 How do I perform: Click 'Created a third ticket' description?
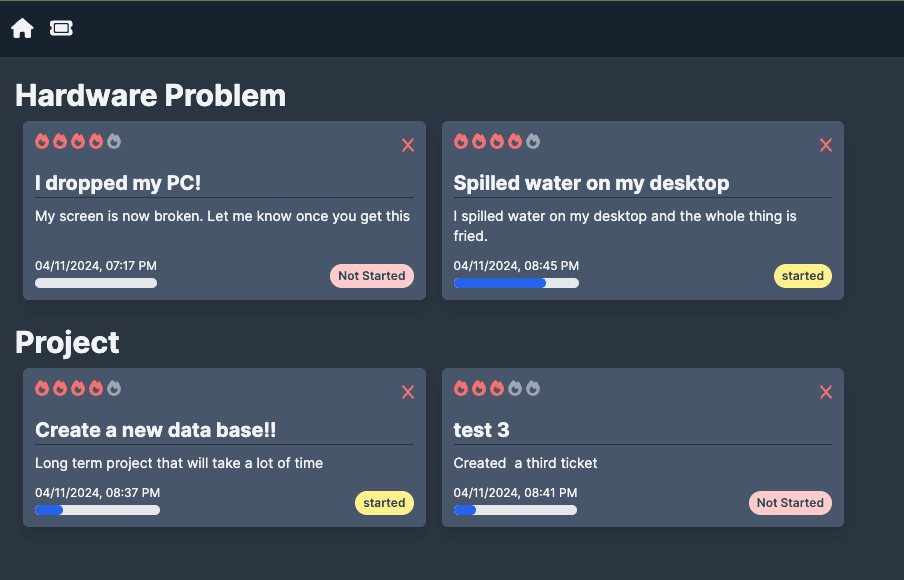(x=525, y=463)
